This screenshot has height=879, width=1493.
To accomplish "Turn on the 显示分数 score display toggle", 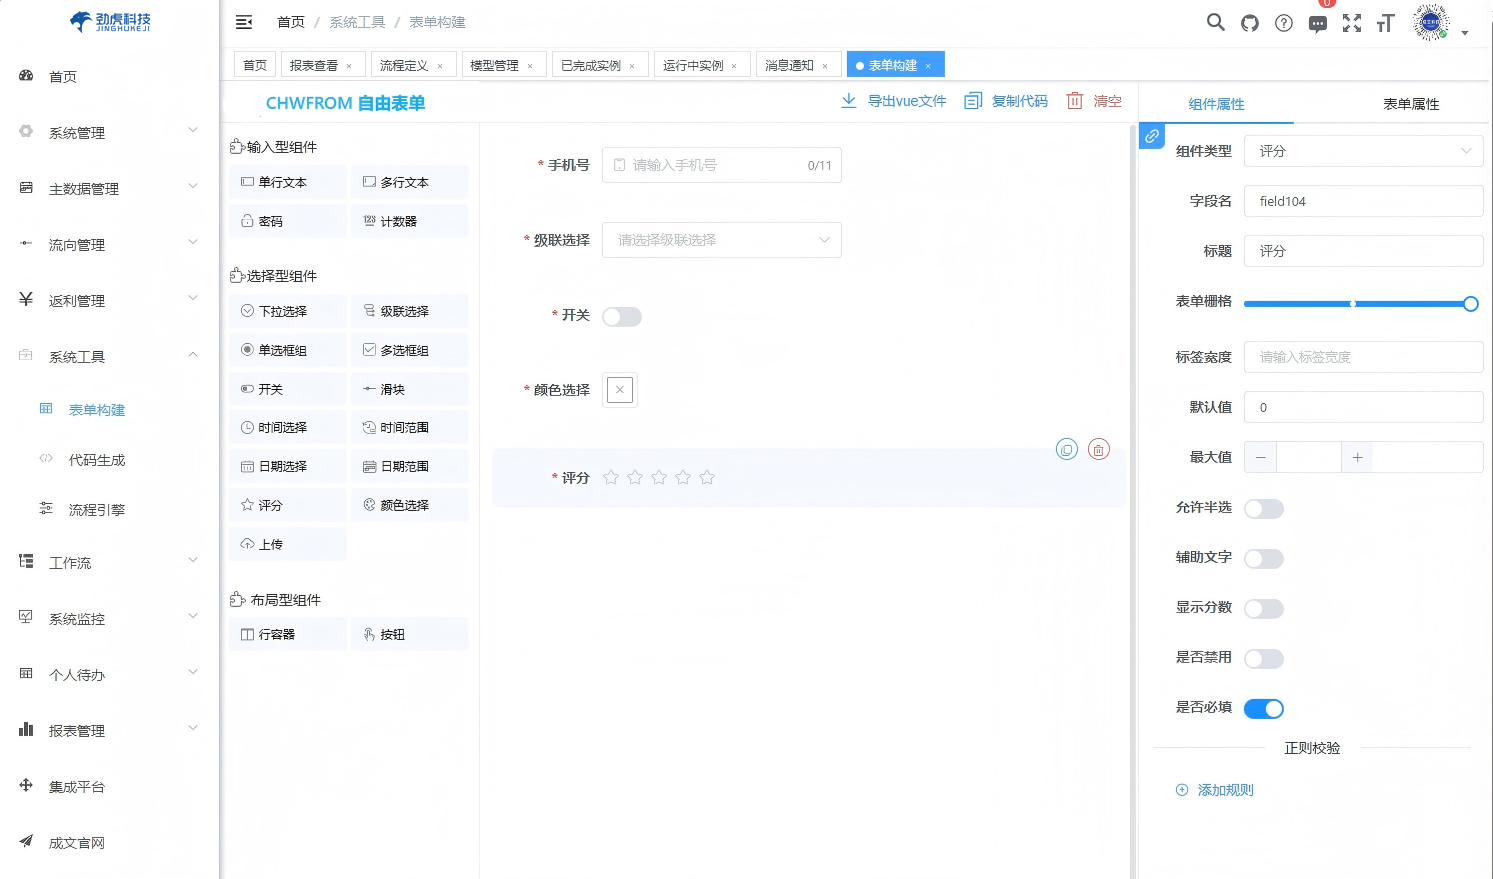I will click(x=1263, y=608).
